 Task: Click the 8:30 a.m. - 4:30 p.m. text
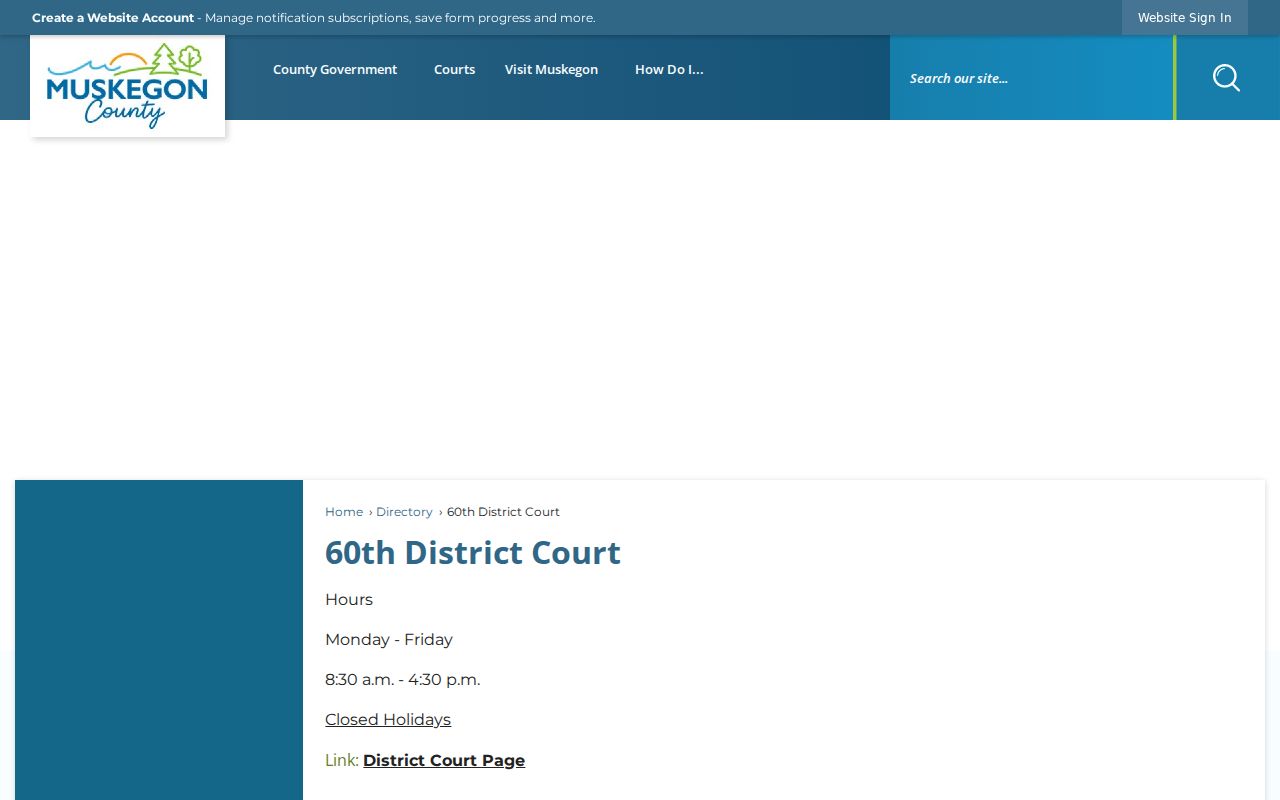[402, 680]
